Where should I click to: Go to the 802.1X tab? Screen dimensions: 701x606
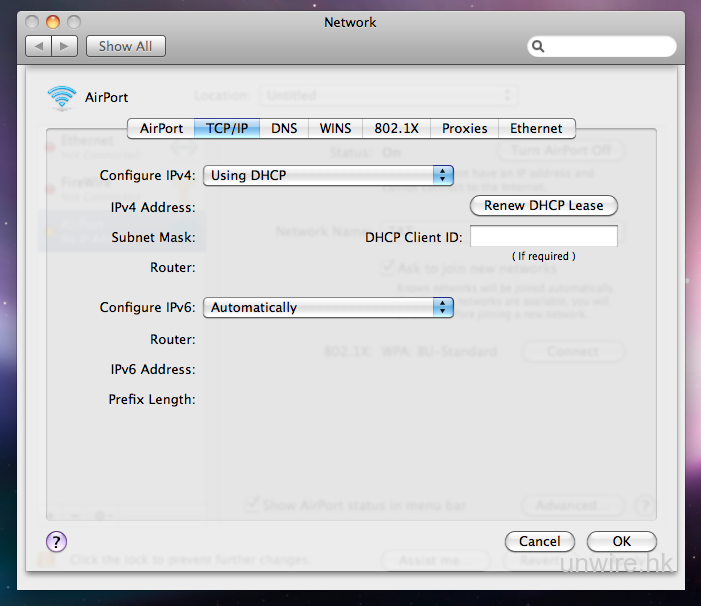pos(394,128)
